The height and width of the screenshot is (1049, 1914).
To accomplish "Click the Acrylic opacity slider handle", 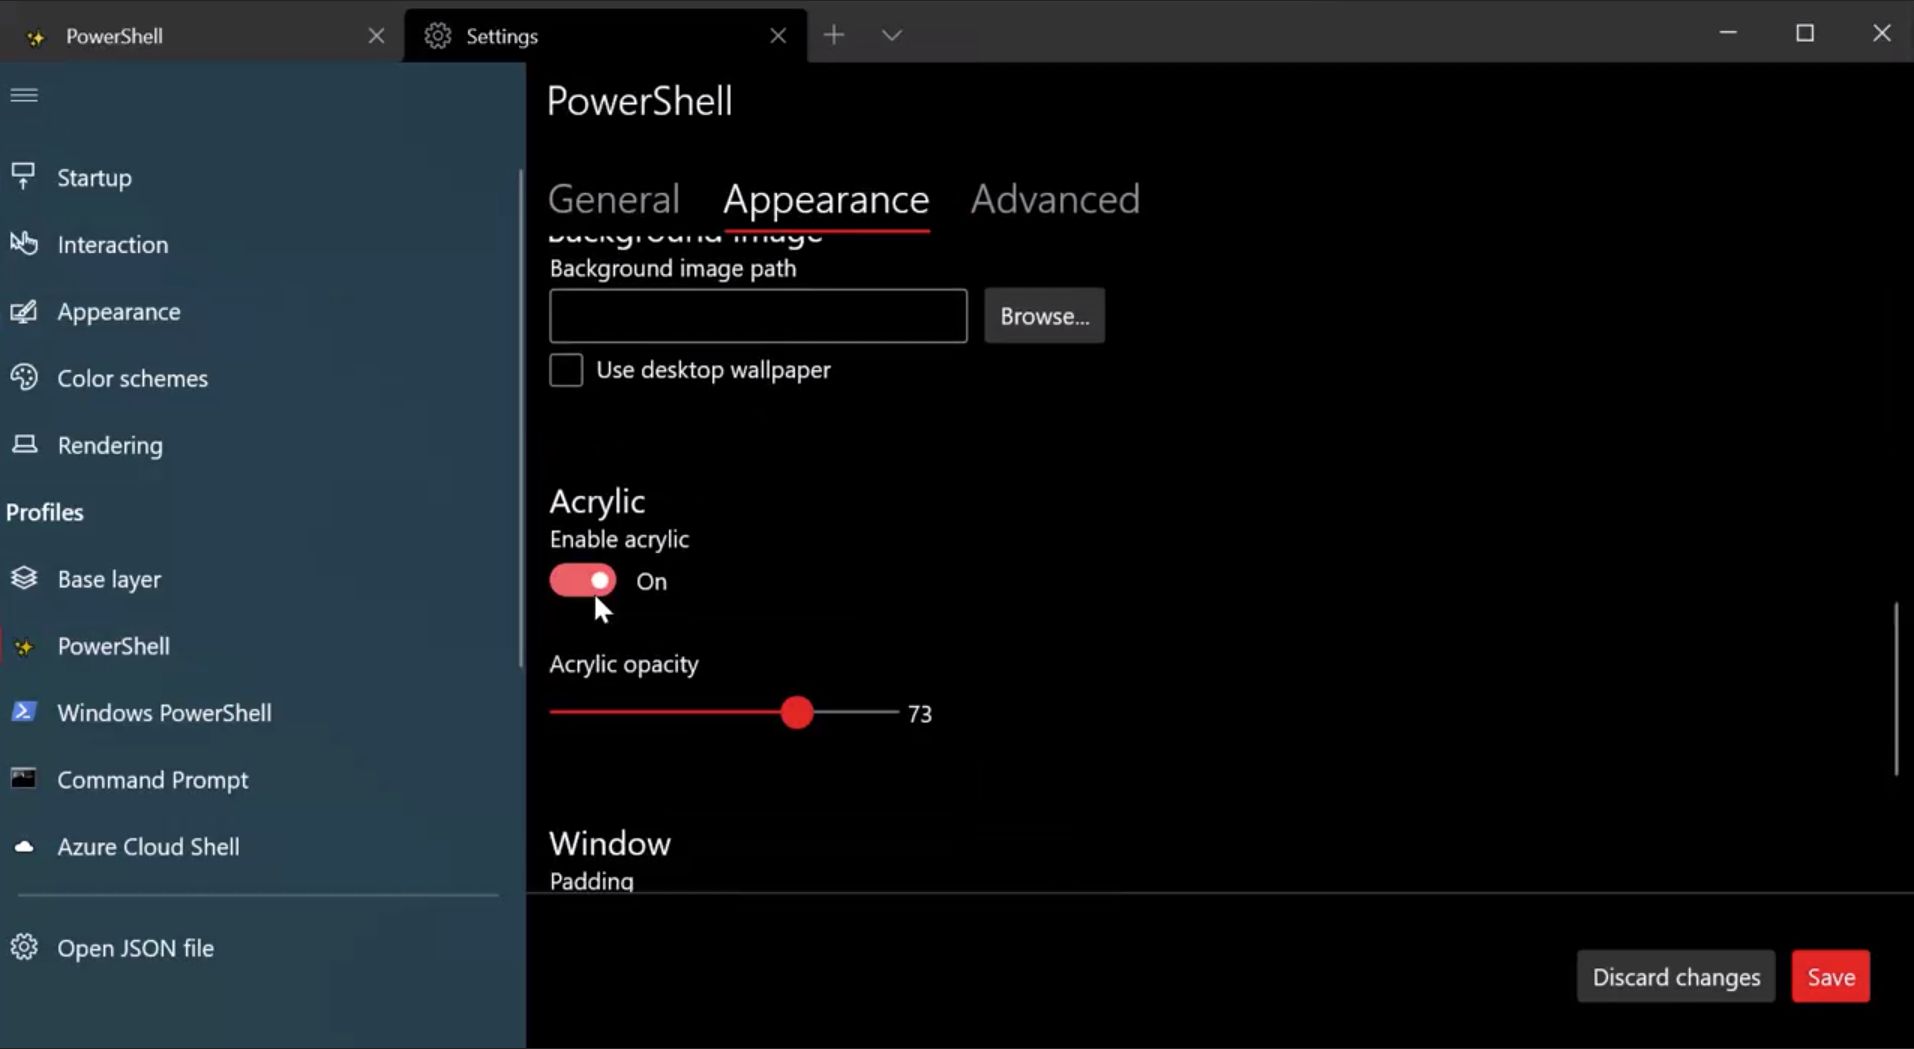I will click(797, 713).
